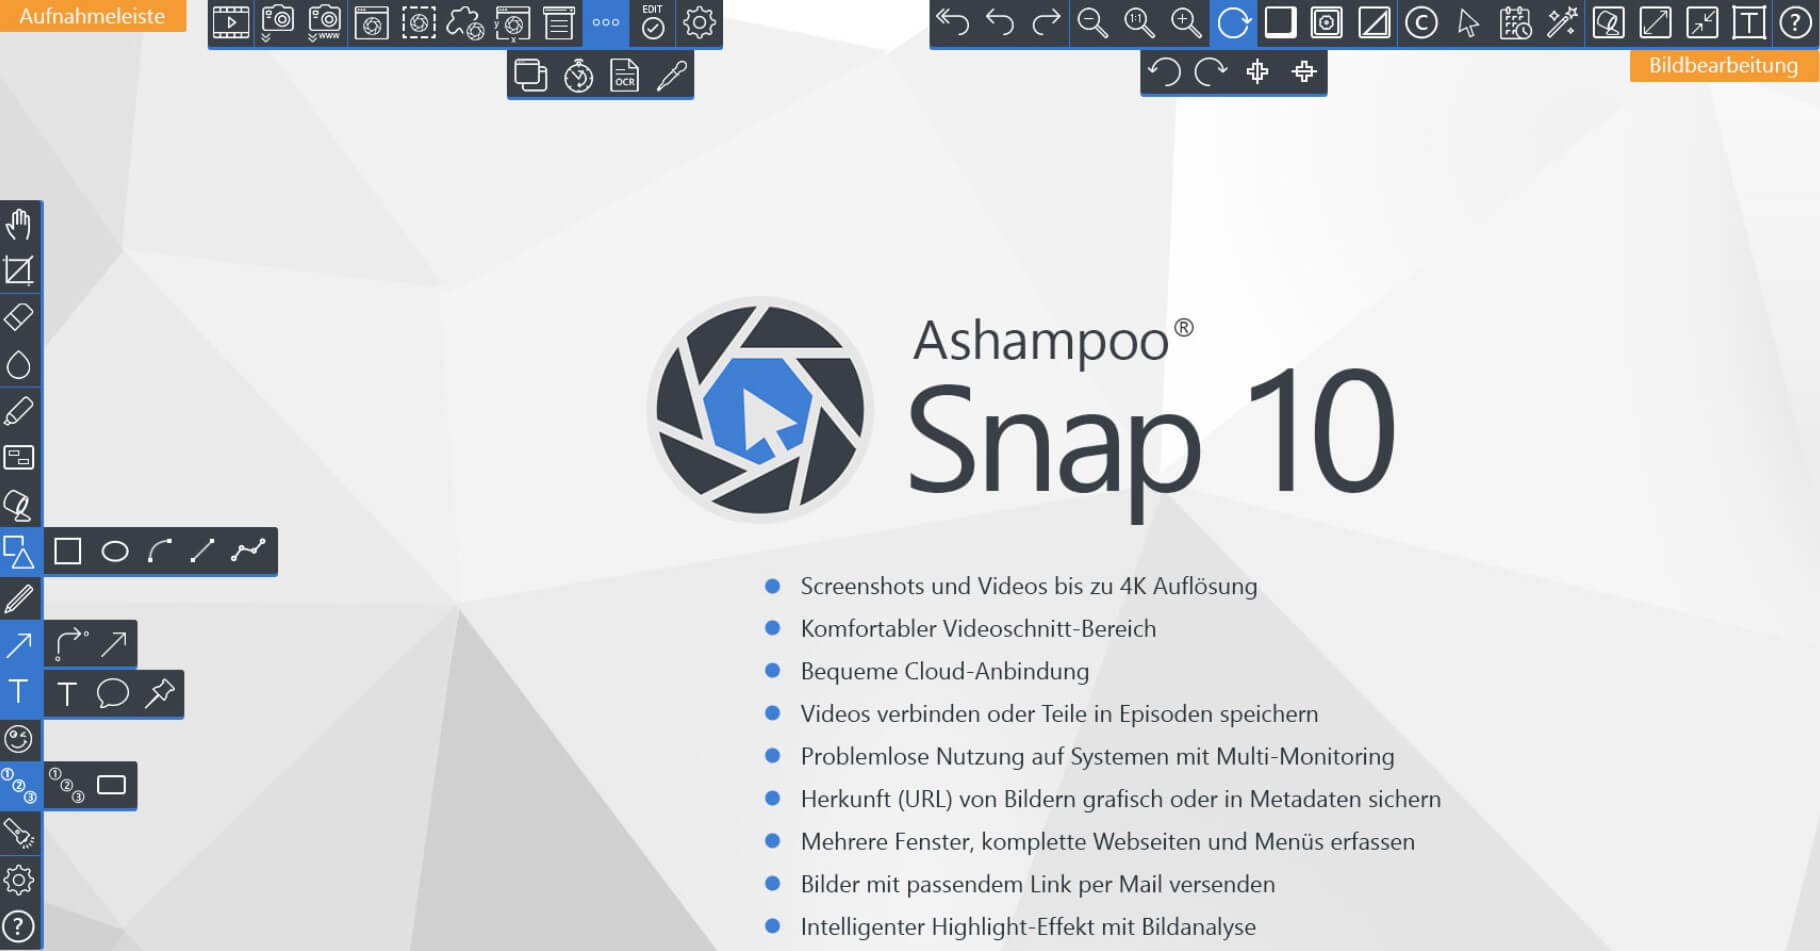The width and height of the screenshot is (1820, 951).
Task: Select the multiple windows capture icon
Action: [x=531, y=75]
